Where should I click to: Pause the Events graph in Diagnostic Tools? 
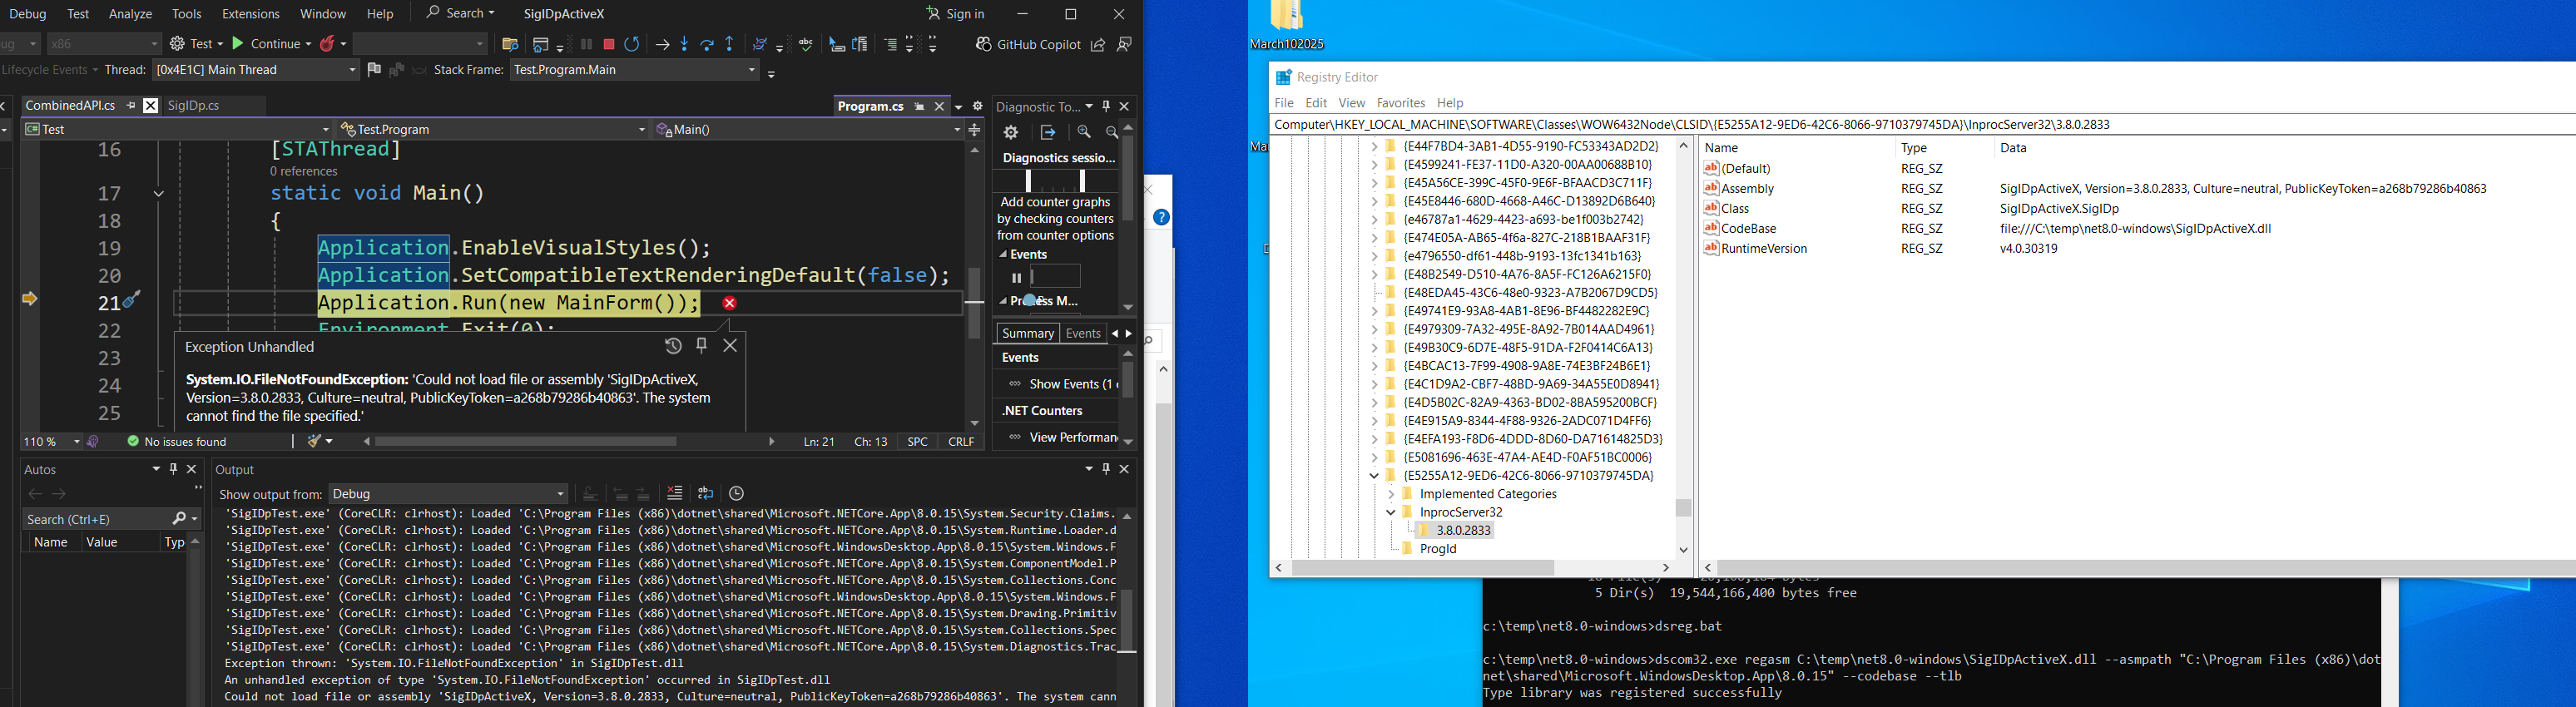[x=1016, y=278]
